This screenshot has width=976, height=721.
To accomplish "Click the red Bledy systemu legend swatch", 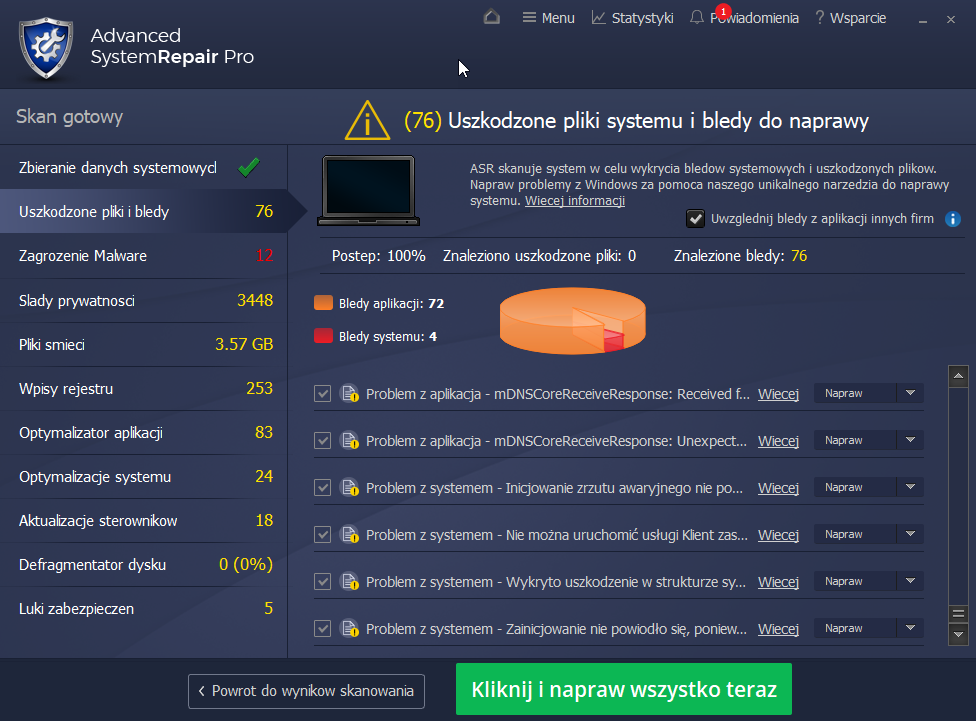I will [x=324, y=336].
